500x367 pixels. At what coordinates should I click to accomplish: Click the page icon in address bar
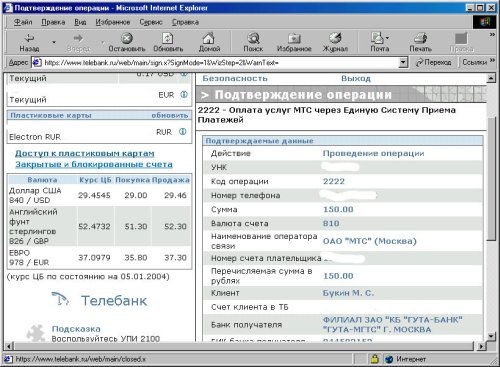point(36,62)
